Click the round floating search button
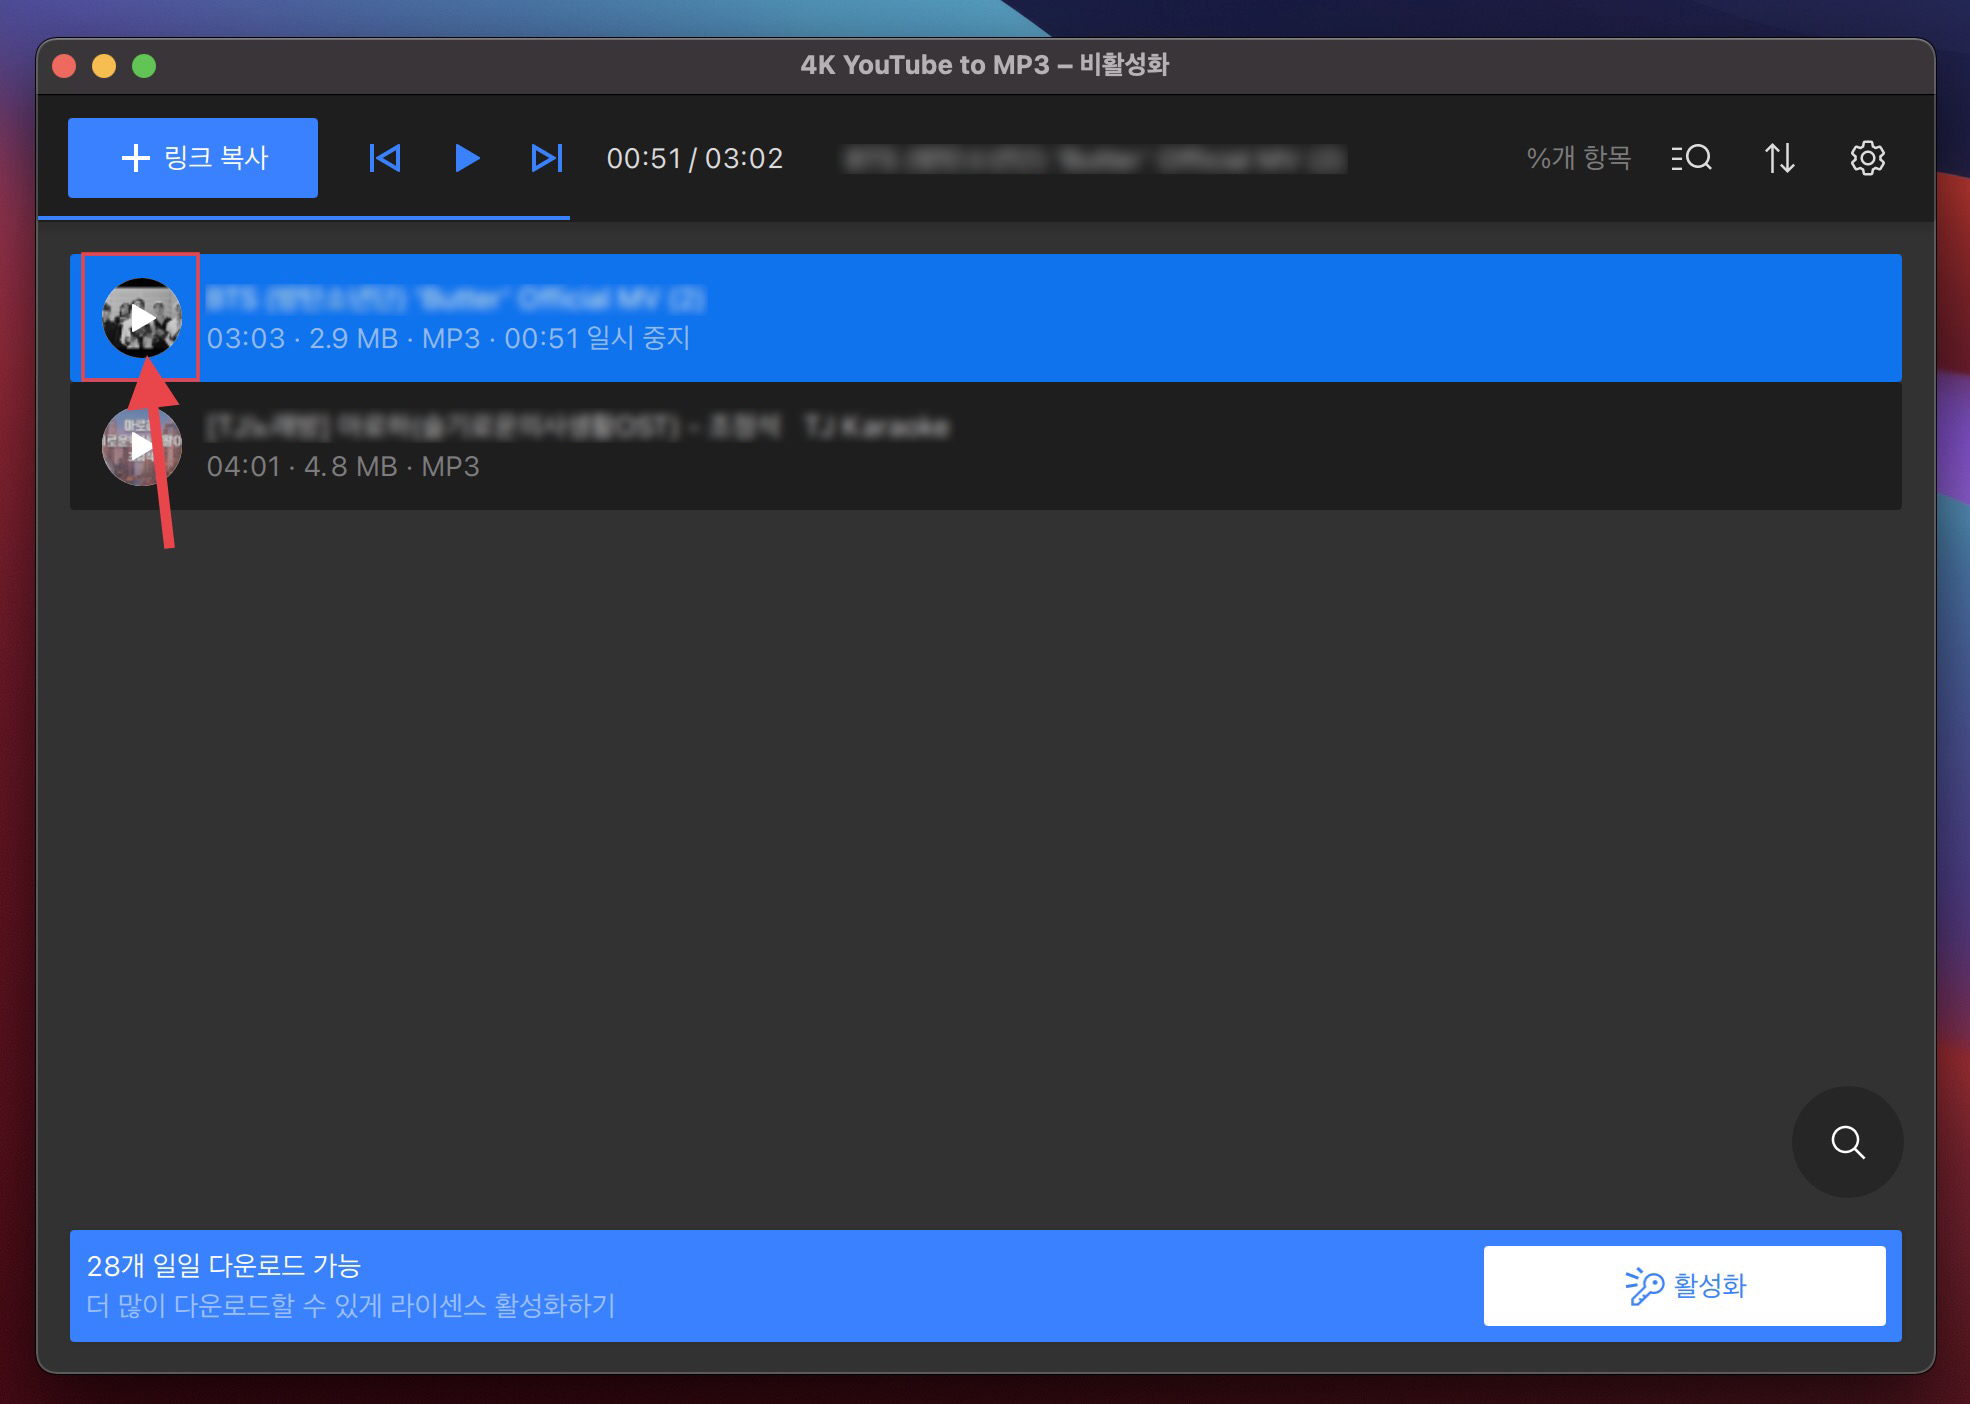Viewport: 1970px width, 1404px height. point(1847,1141)
